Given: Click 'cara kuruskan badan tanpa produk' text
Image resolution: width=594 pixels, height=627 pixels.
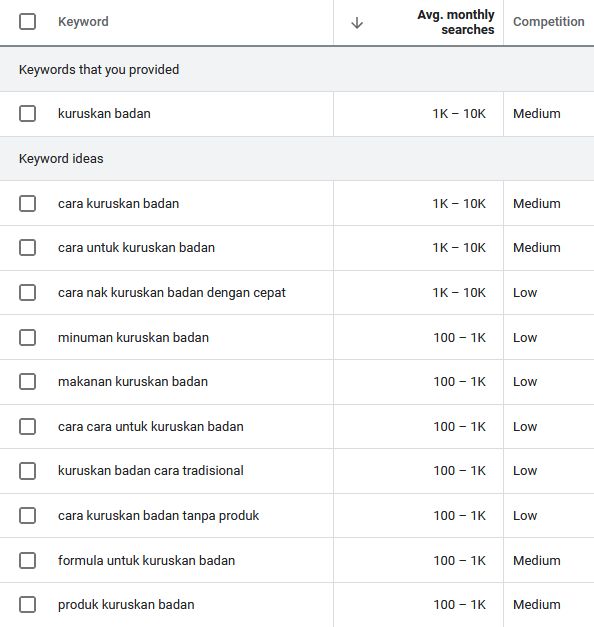Looking at the screenshot, I should tap(158, 516).
